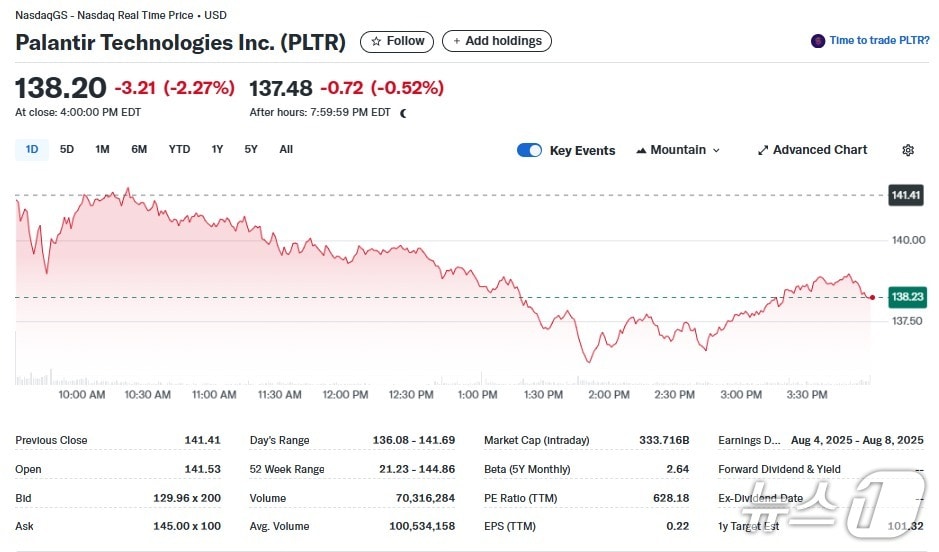This screenshot has width=939, height=552.
Task: Show the 5Y price history
Action: (251, 149)
